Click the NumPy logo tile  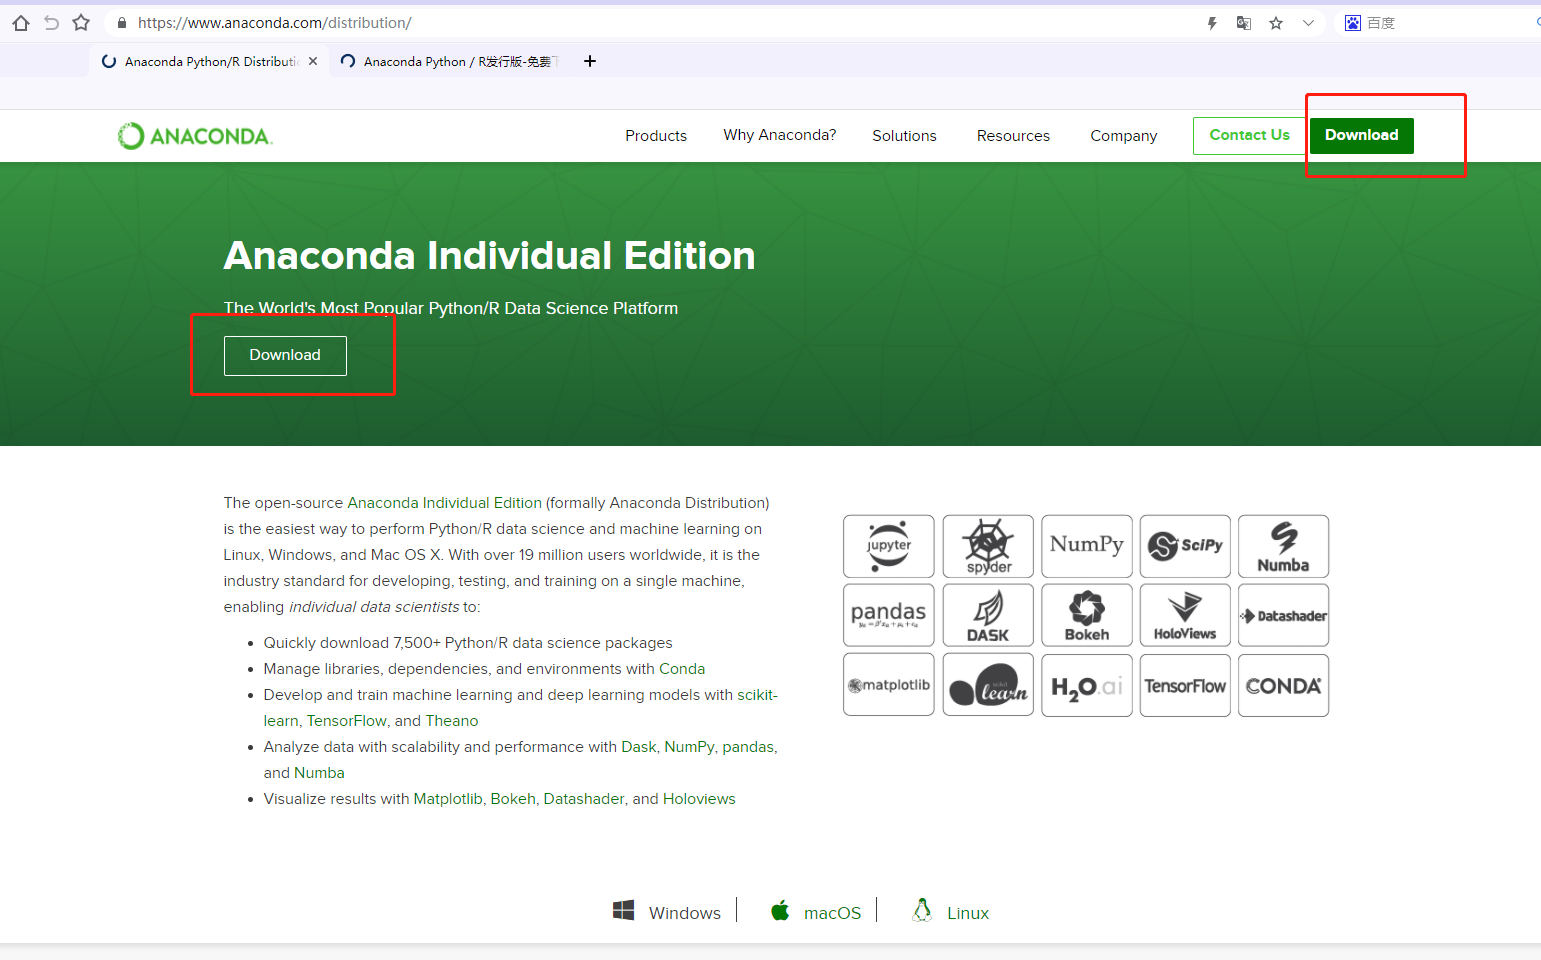click(1087, 546)
